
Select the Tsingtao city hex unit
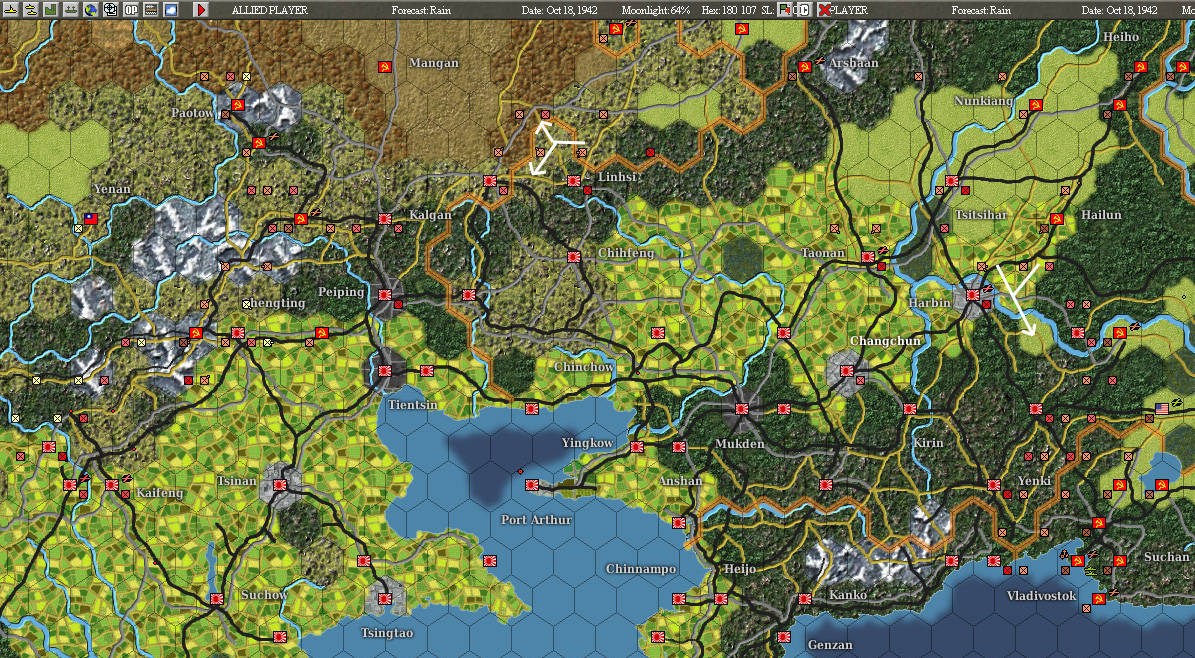click(x=385, y=599)
